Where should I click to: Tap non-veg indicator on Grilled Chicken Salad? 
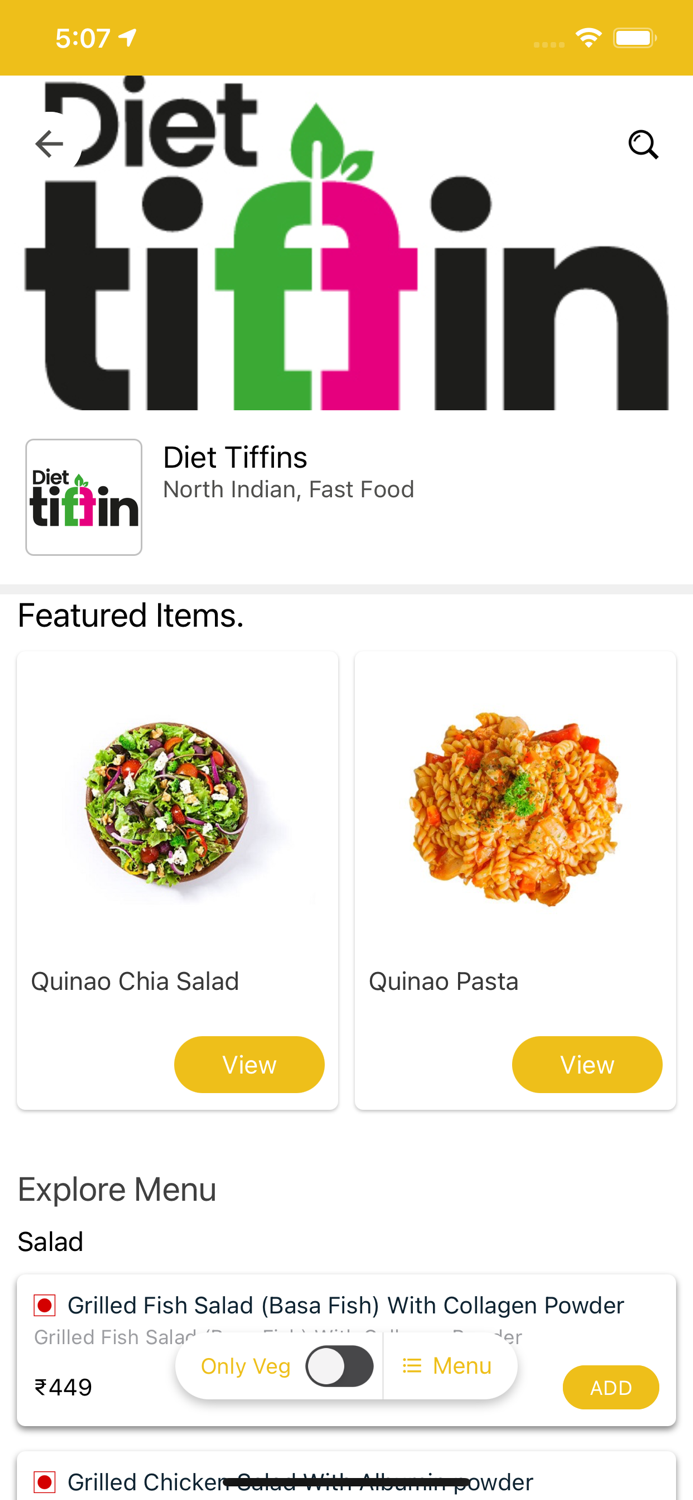tap(44, 1482)
